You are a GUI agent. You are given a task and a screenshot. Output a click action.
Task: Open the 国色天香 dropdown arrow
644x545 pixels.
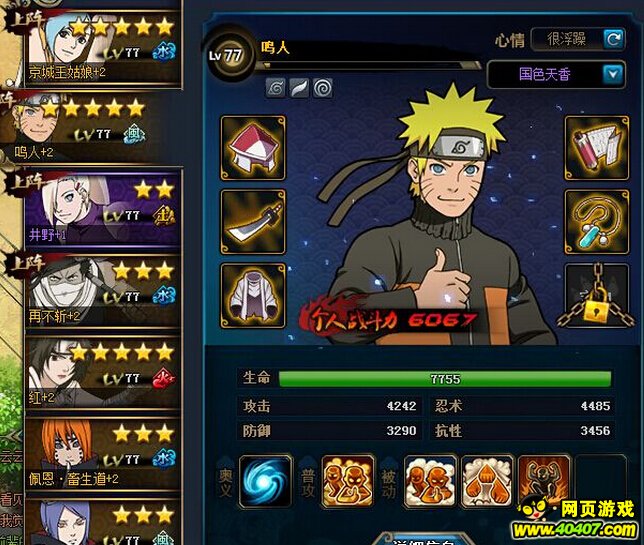click(614, 74)
